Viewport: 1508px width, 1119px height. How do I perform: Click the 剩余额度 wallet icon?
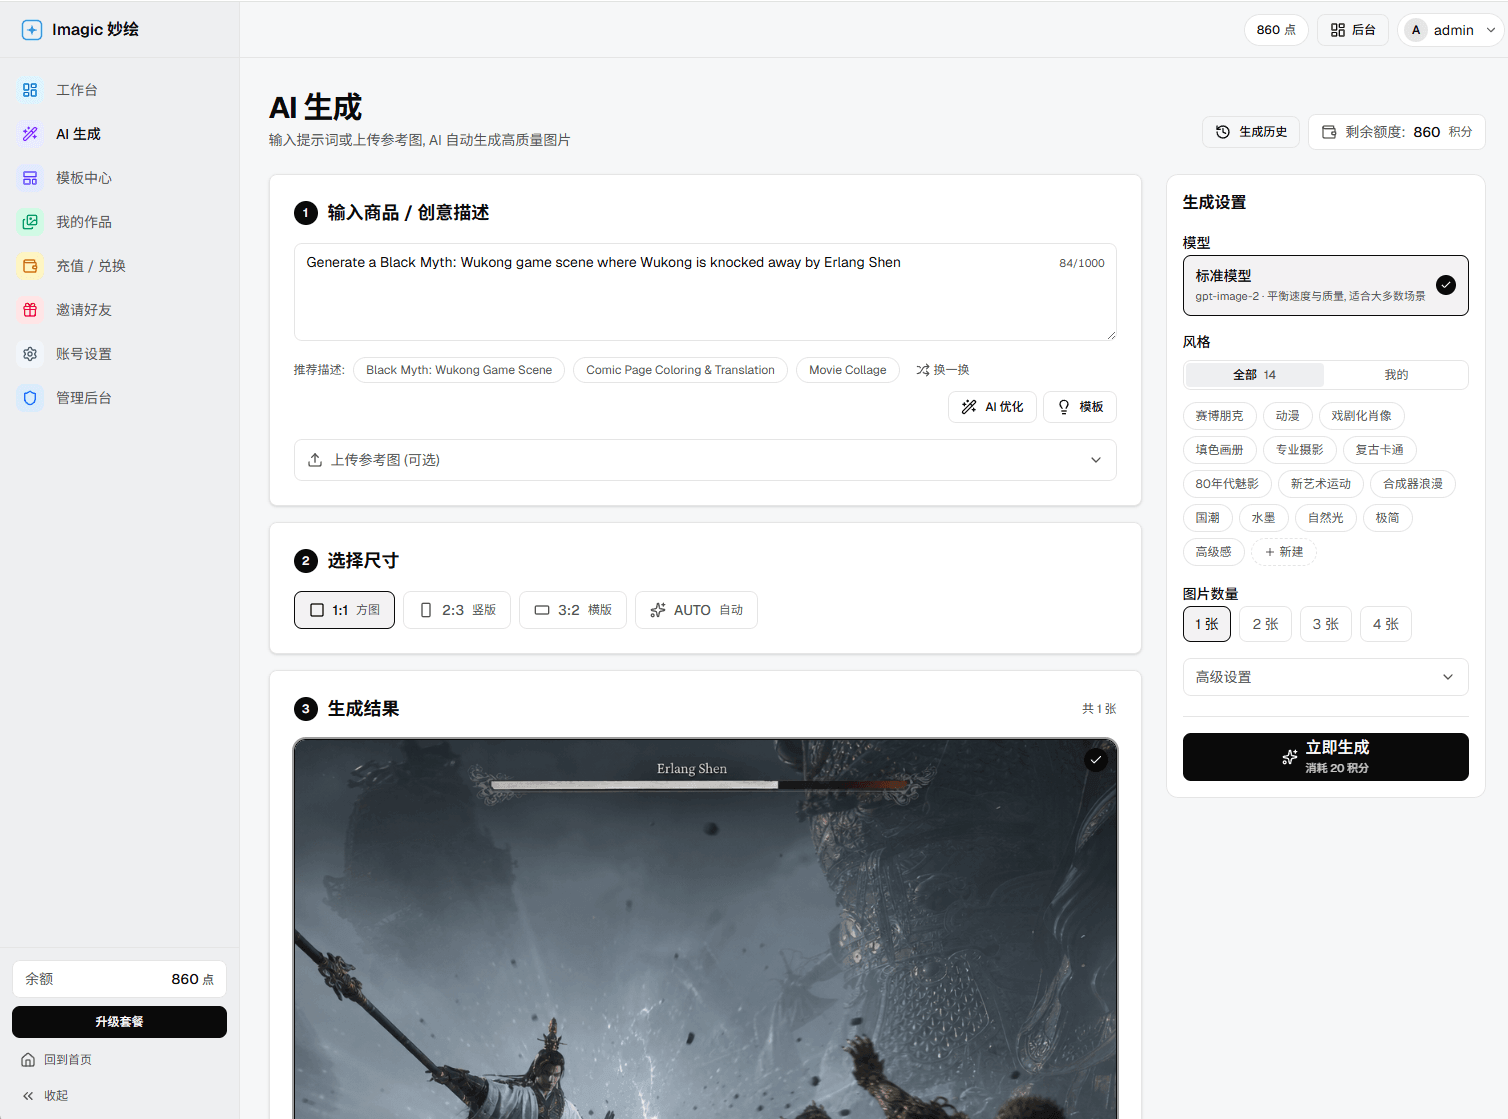click(x=1329, y=132)
